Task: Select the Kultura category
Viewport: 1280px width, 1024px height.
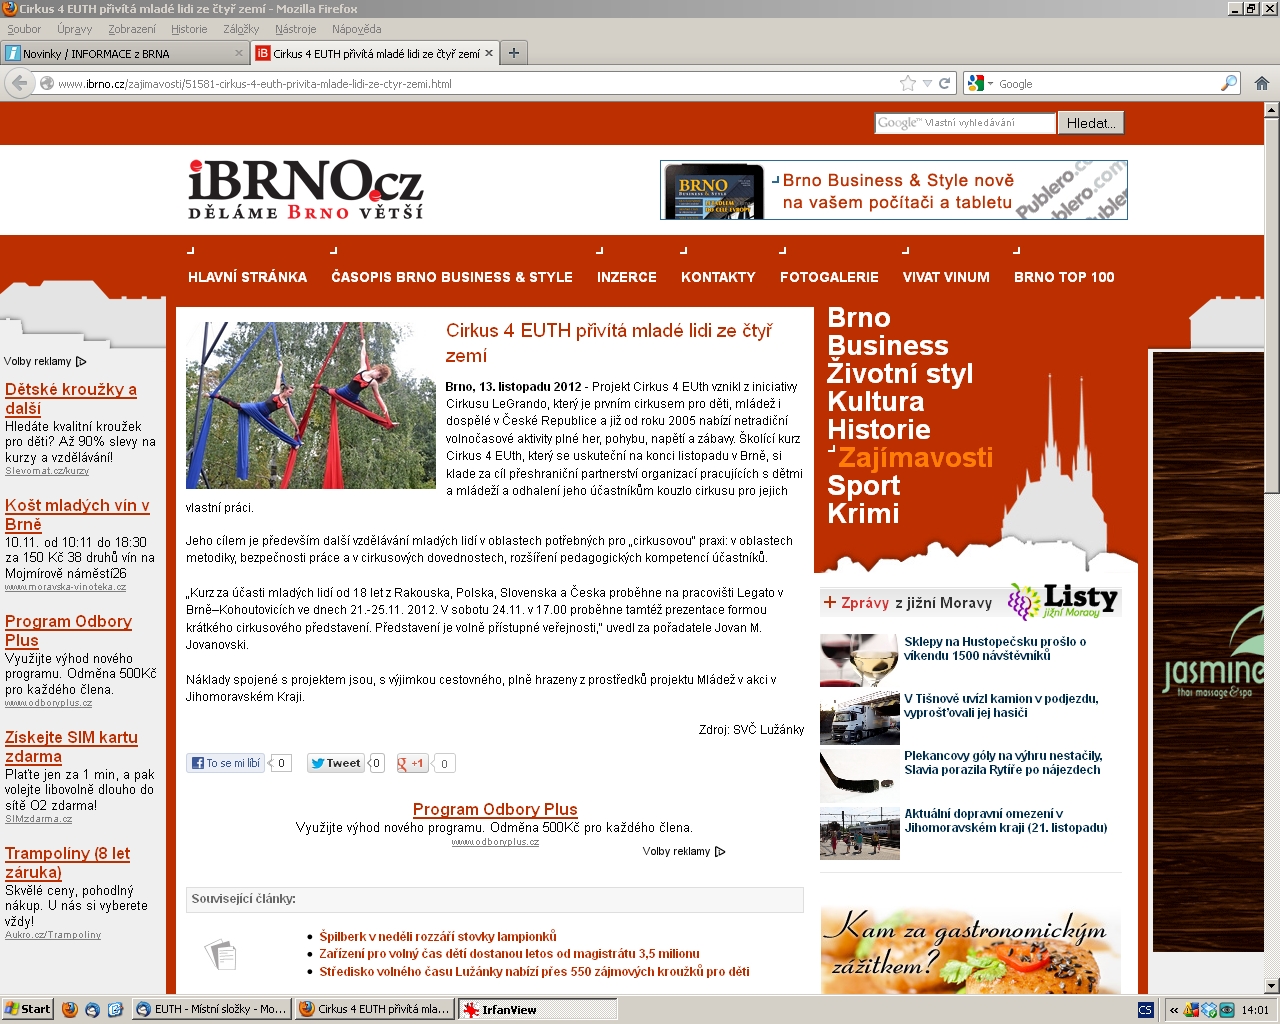Action: (x=876, y=402)
